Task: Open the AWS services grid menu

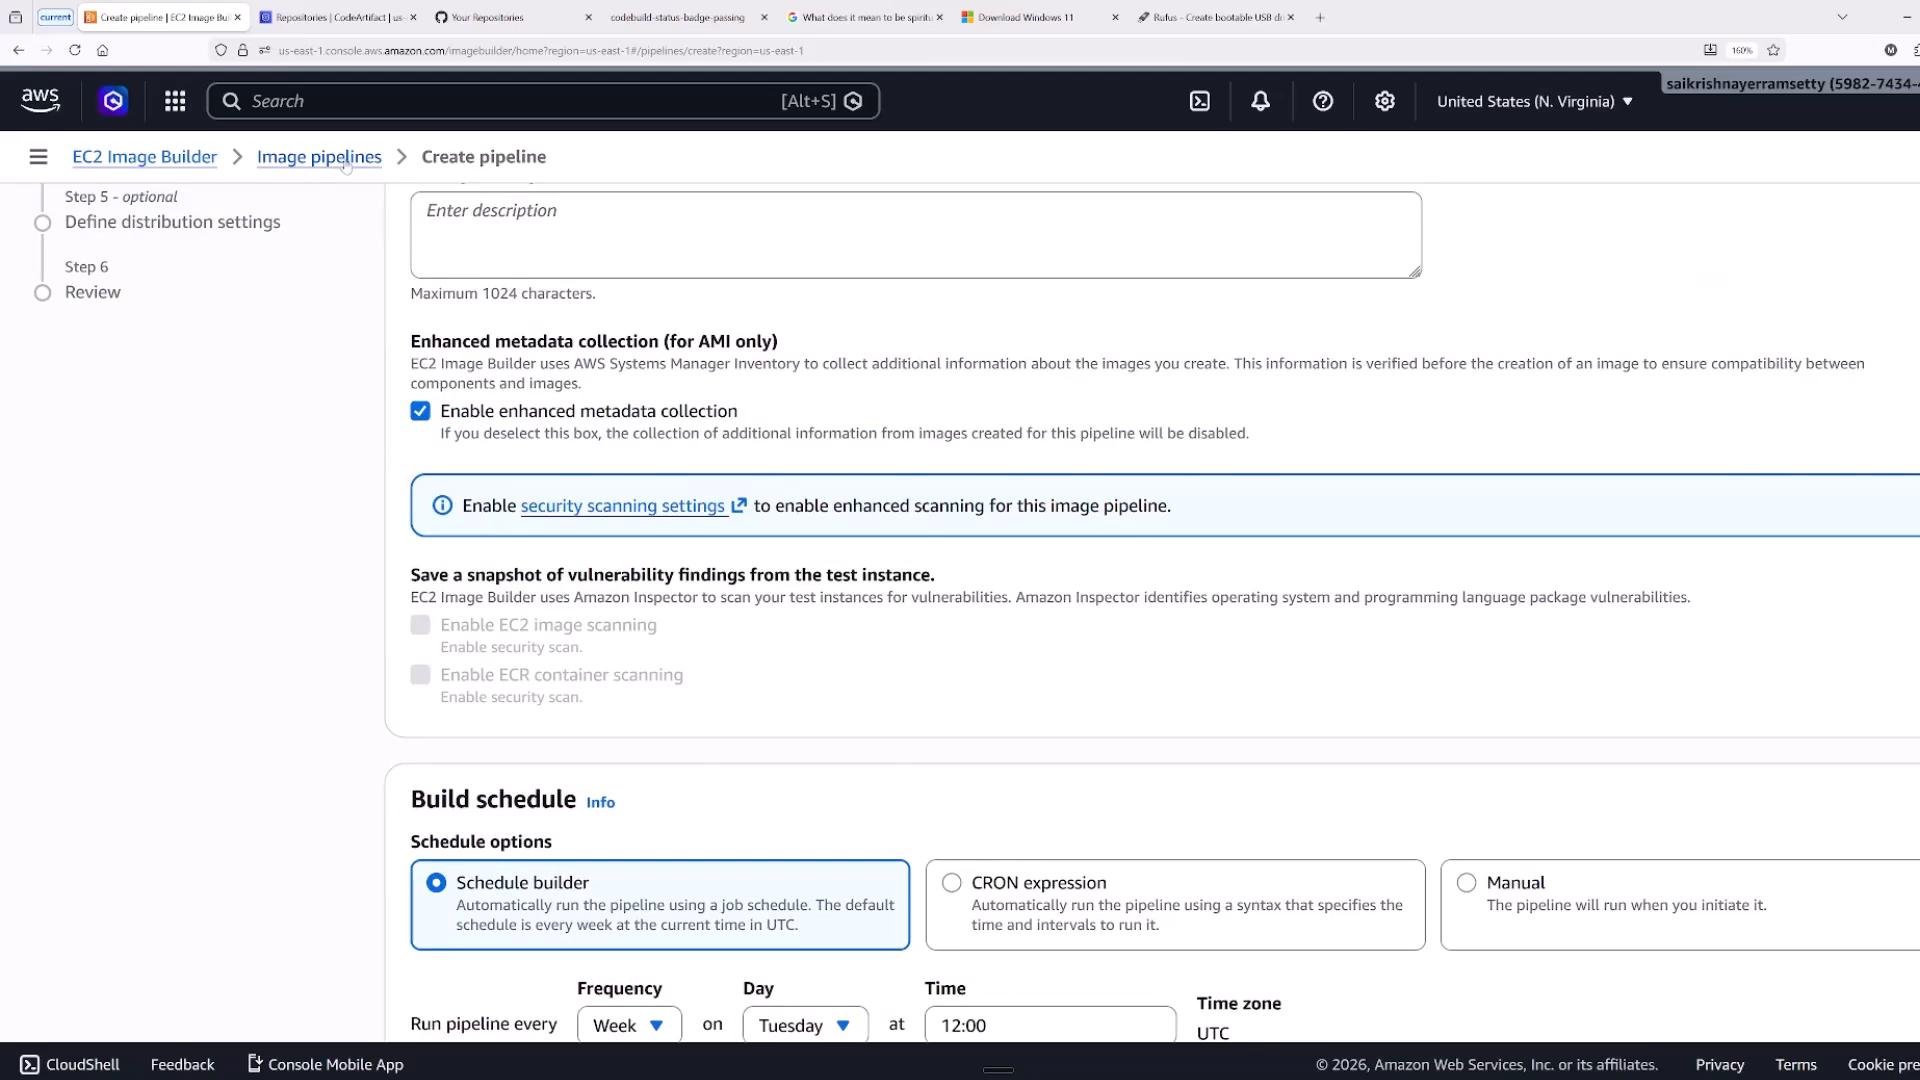Action: pyautogui.click(x=175, y=101)
